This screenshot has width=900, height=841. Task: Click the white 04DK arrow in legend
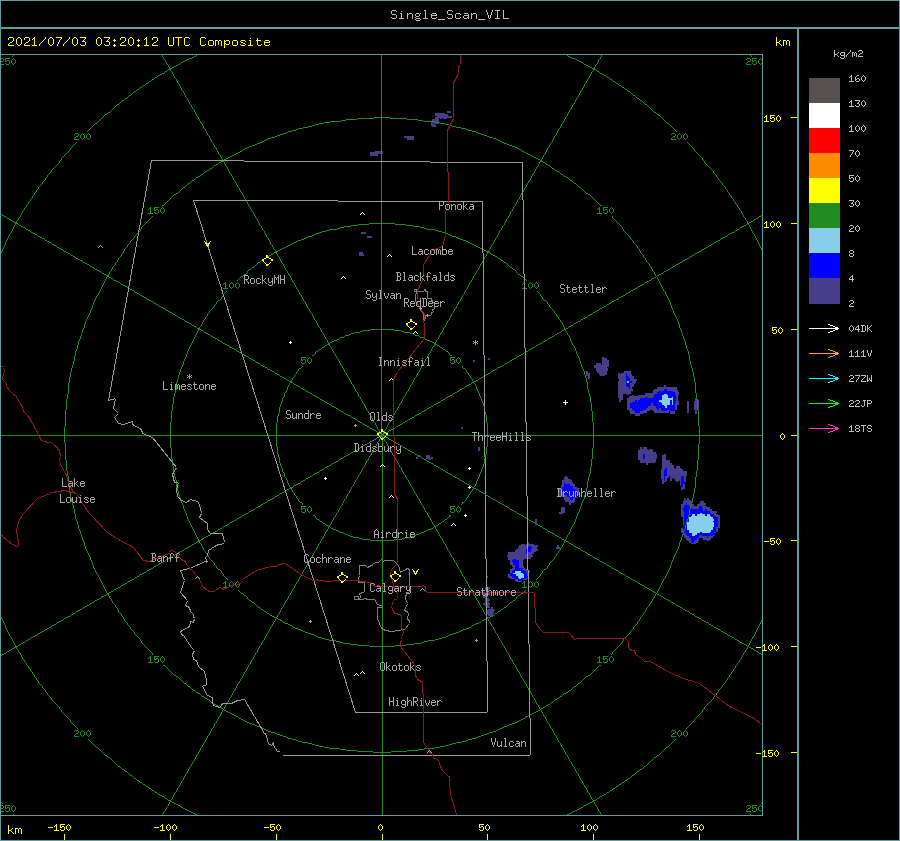point(824,328)
